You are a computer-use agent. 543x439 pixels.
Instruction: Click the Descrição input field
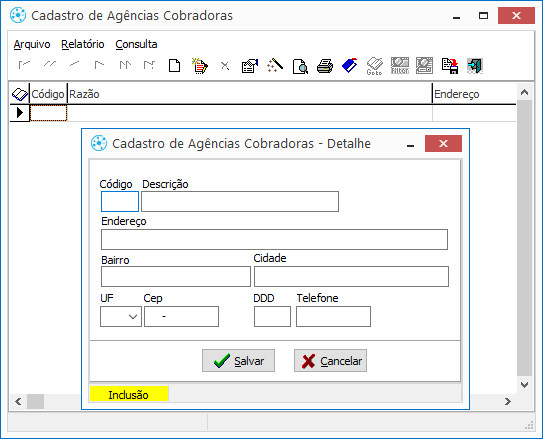click(240, 201)
